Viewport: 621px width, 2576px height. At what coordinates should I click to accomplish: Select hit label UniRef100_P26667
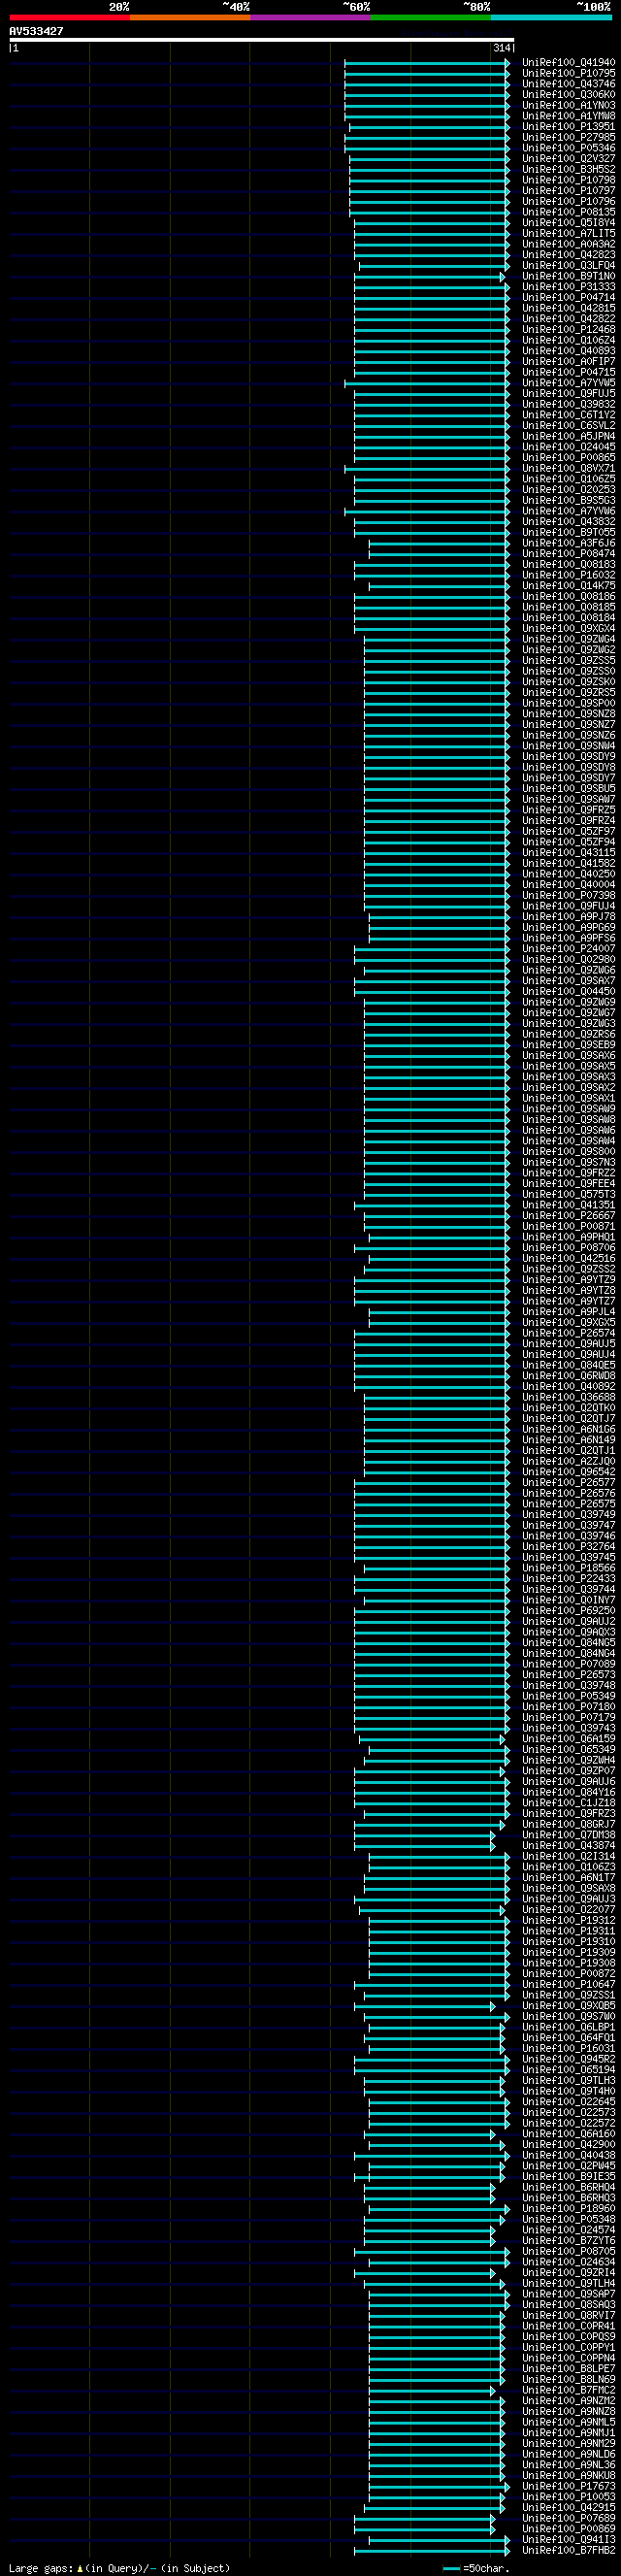(x=569, y=1216)
